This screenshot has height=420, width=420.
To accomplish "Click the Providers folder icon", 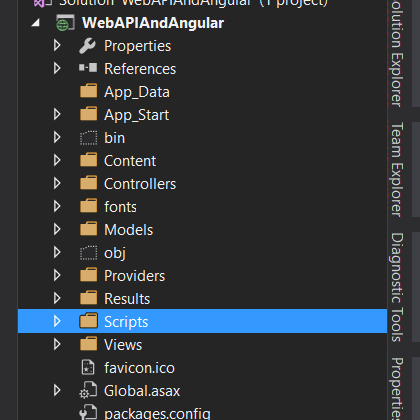I will pyautogui.click(x=89, y=275).
